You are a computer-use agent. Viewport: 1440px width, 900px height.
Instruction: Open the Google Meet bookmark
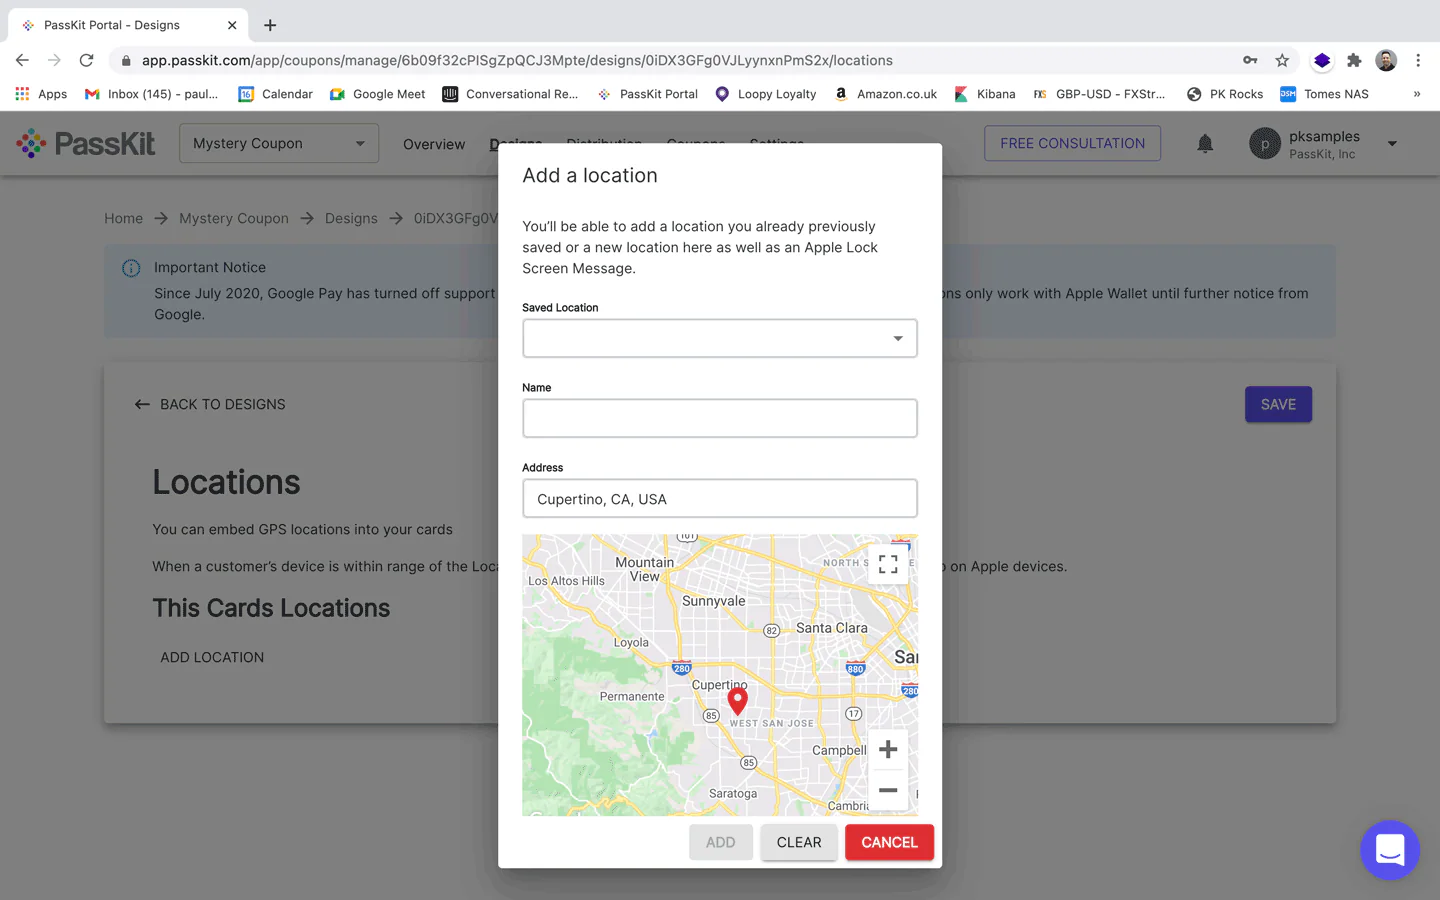point(377,94)
